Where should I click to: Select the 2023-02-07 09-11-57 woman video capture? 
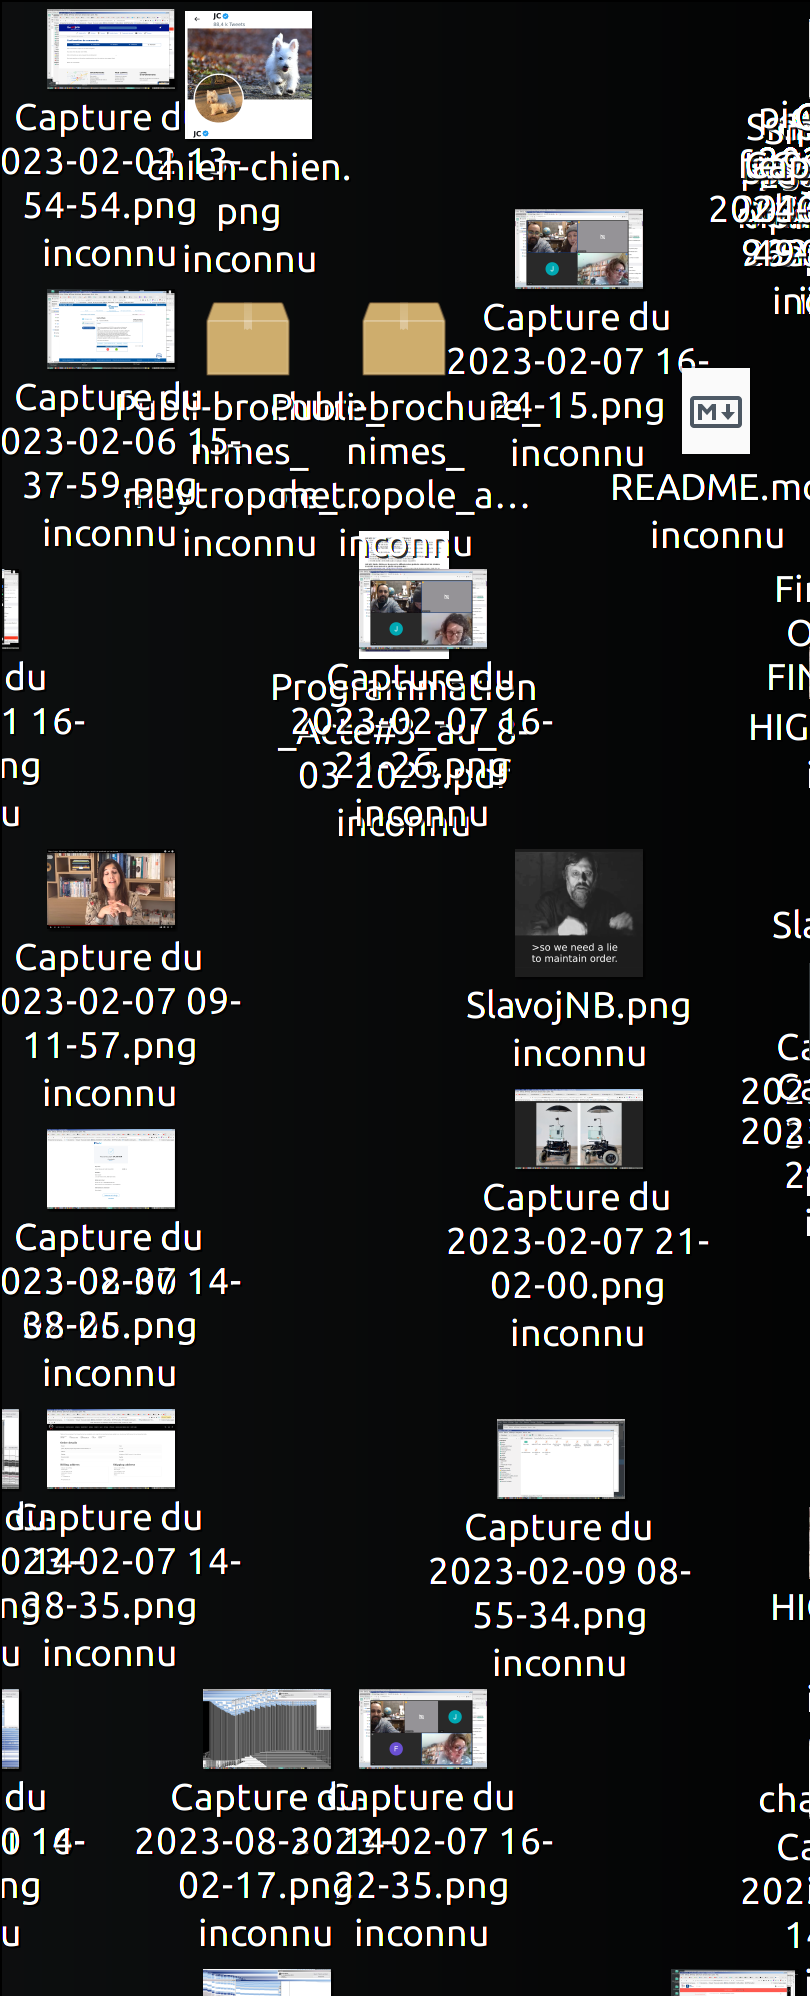coord(110,889)
